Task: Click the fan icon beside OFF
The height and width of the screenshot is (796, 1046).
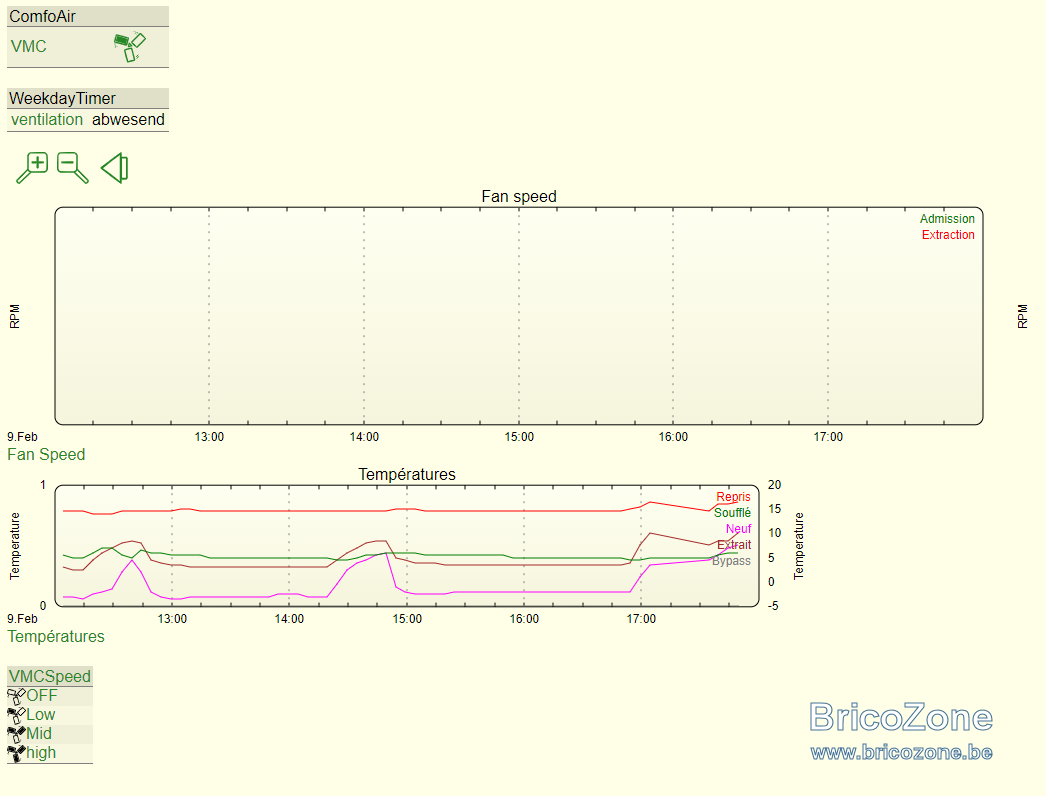Action: coord(16,696)
